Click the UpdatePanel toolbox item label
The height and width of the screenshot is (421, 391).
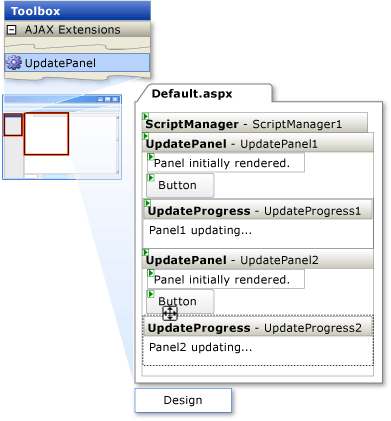pyautogui.click(x=60, y=63)
